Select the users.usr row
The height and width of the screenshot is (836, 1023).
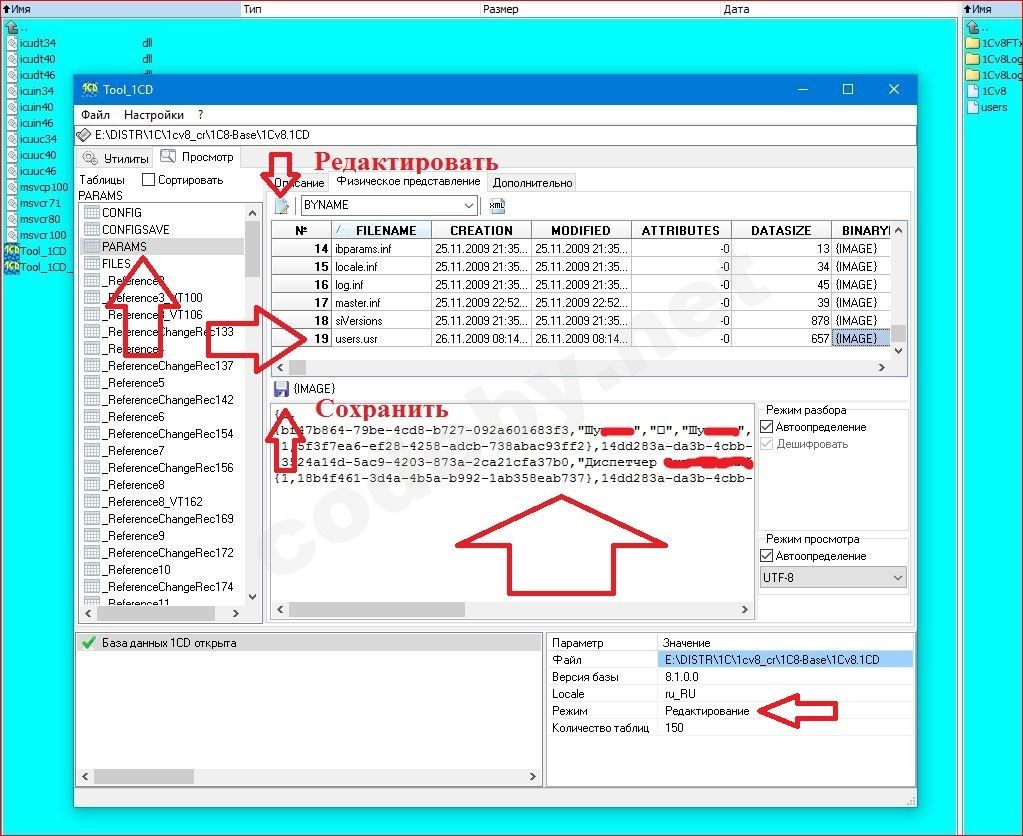(x=581, y=339)
